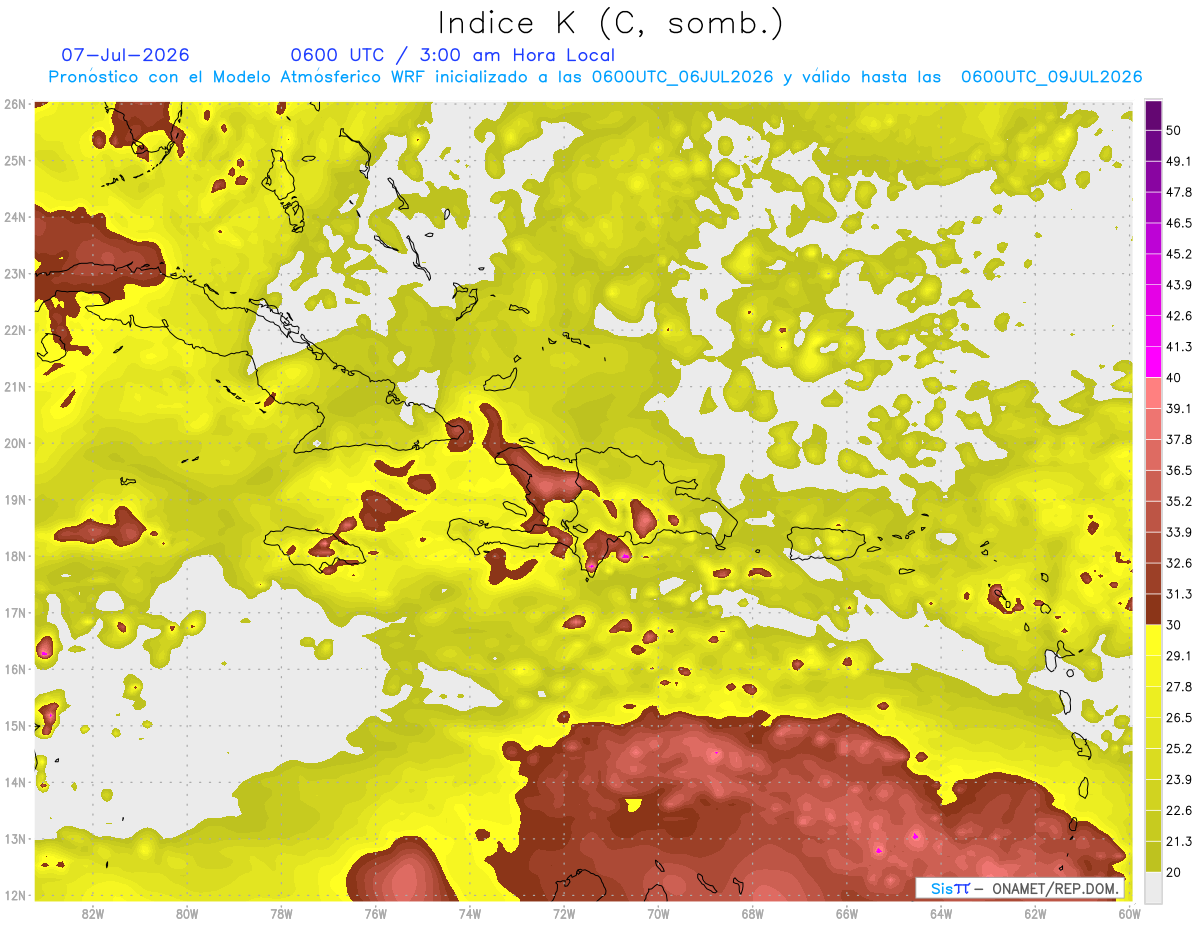Click the colorbar value 32.6
This screenshot has width=1200, height=927.
(x=1179, y=563)
